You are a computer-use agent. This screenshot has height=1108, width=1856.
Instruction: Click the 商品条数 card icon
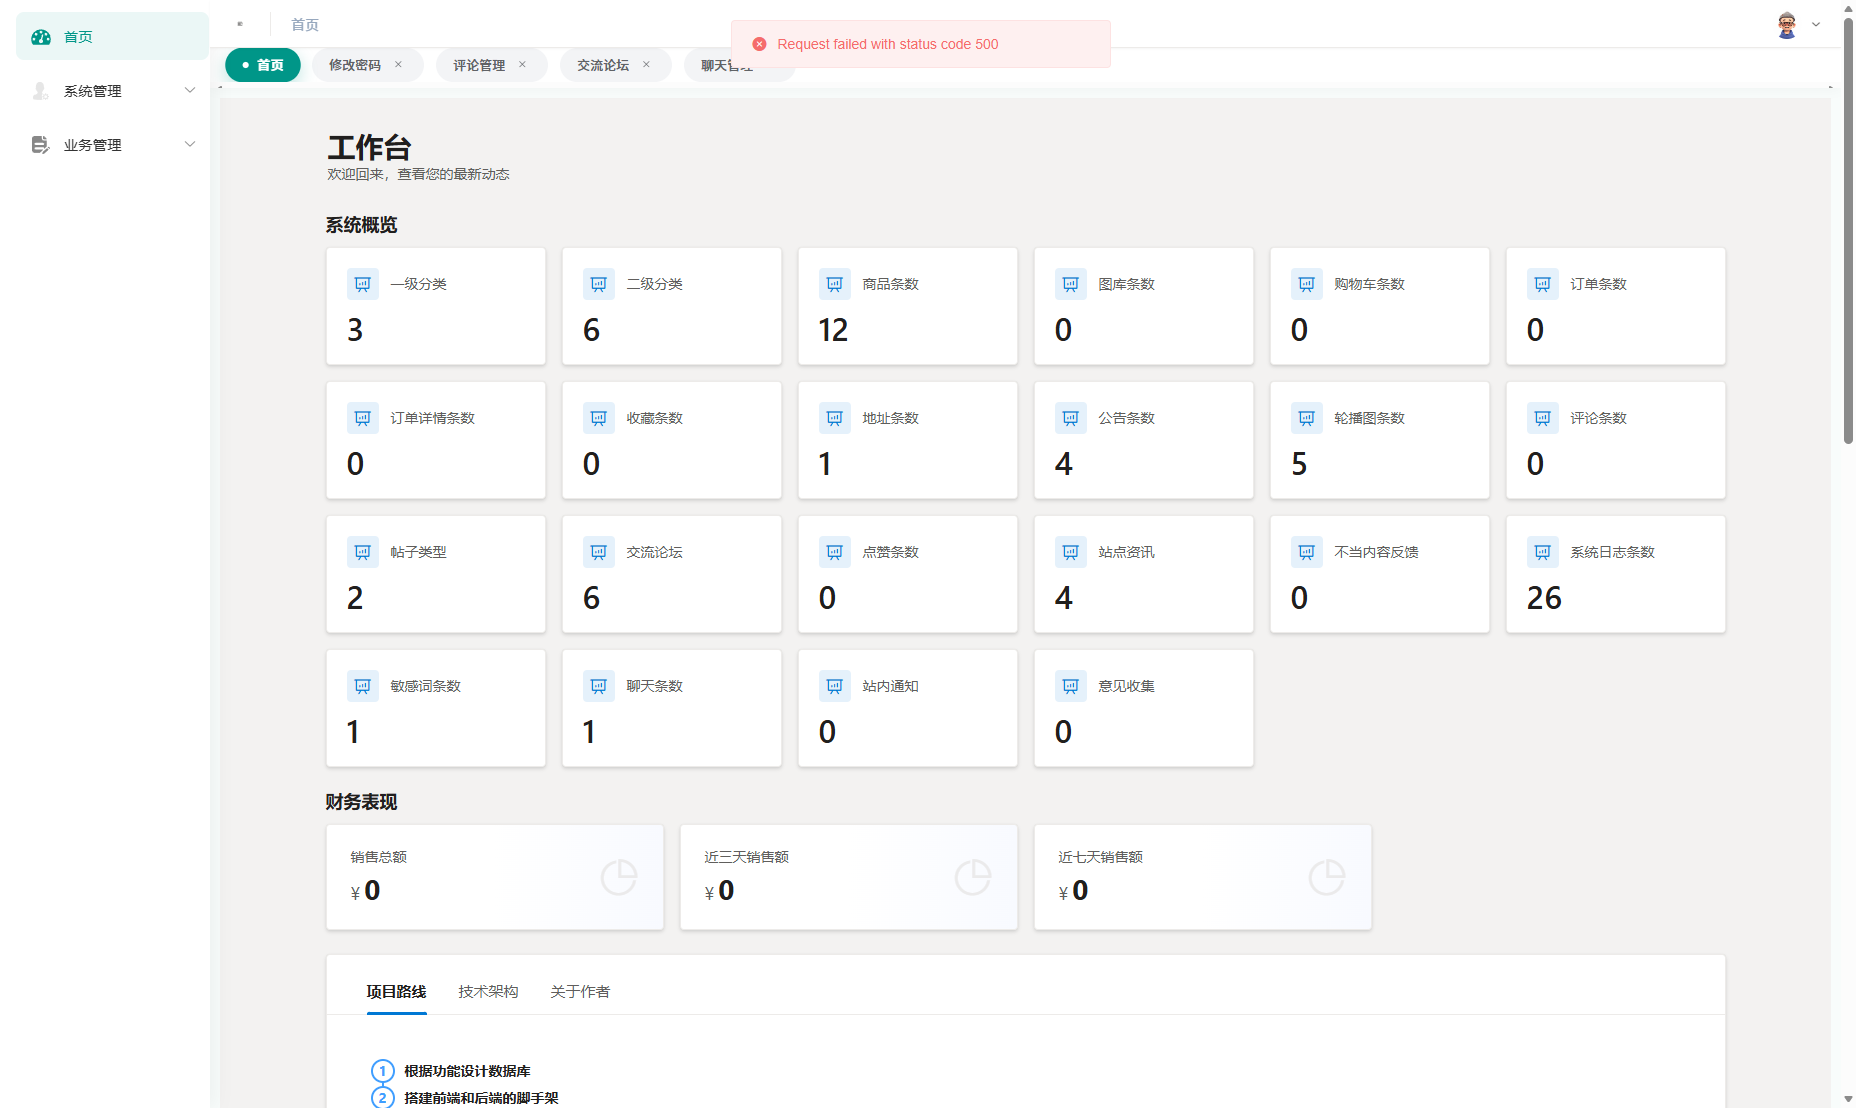(x=834, y=284)
